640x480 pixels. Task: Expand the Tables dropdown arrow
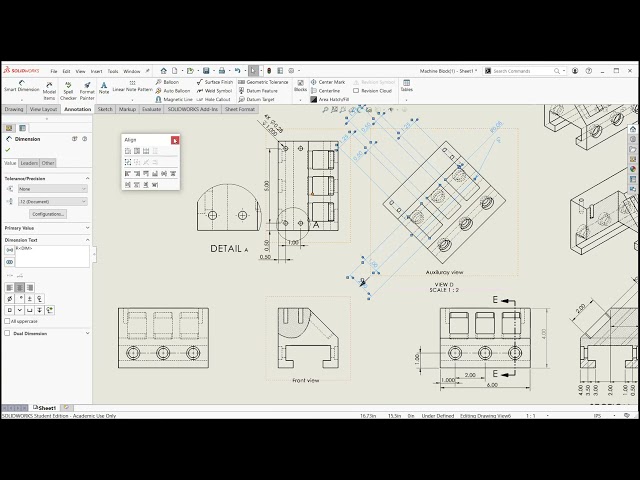click(x=407, y=100)
